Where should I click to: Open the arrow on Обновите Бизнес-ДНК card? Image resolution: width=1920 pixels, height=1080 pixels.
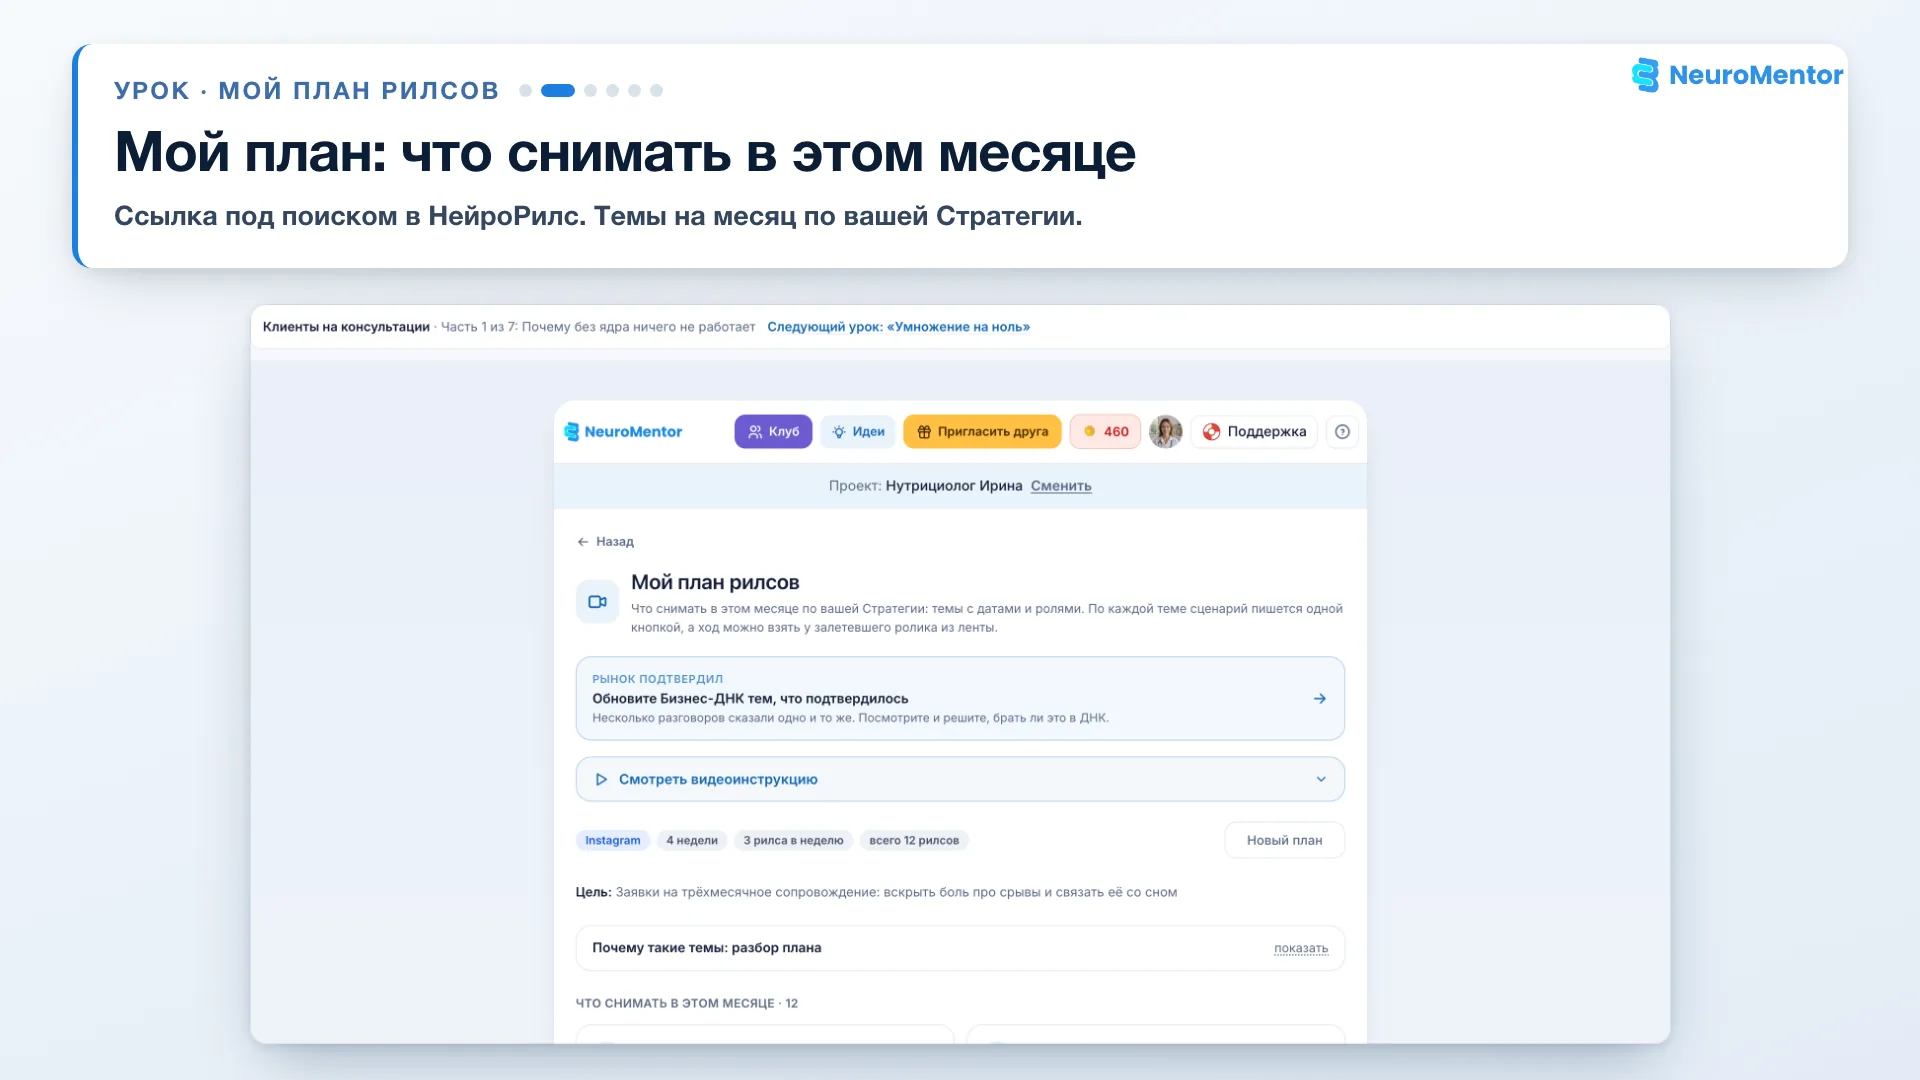pos(1319,699)
